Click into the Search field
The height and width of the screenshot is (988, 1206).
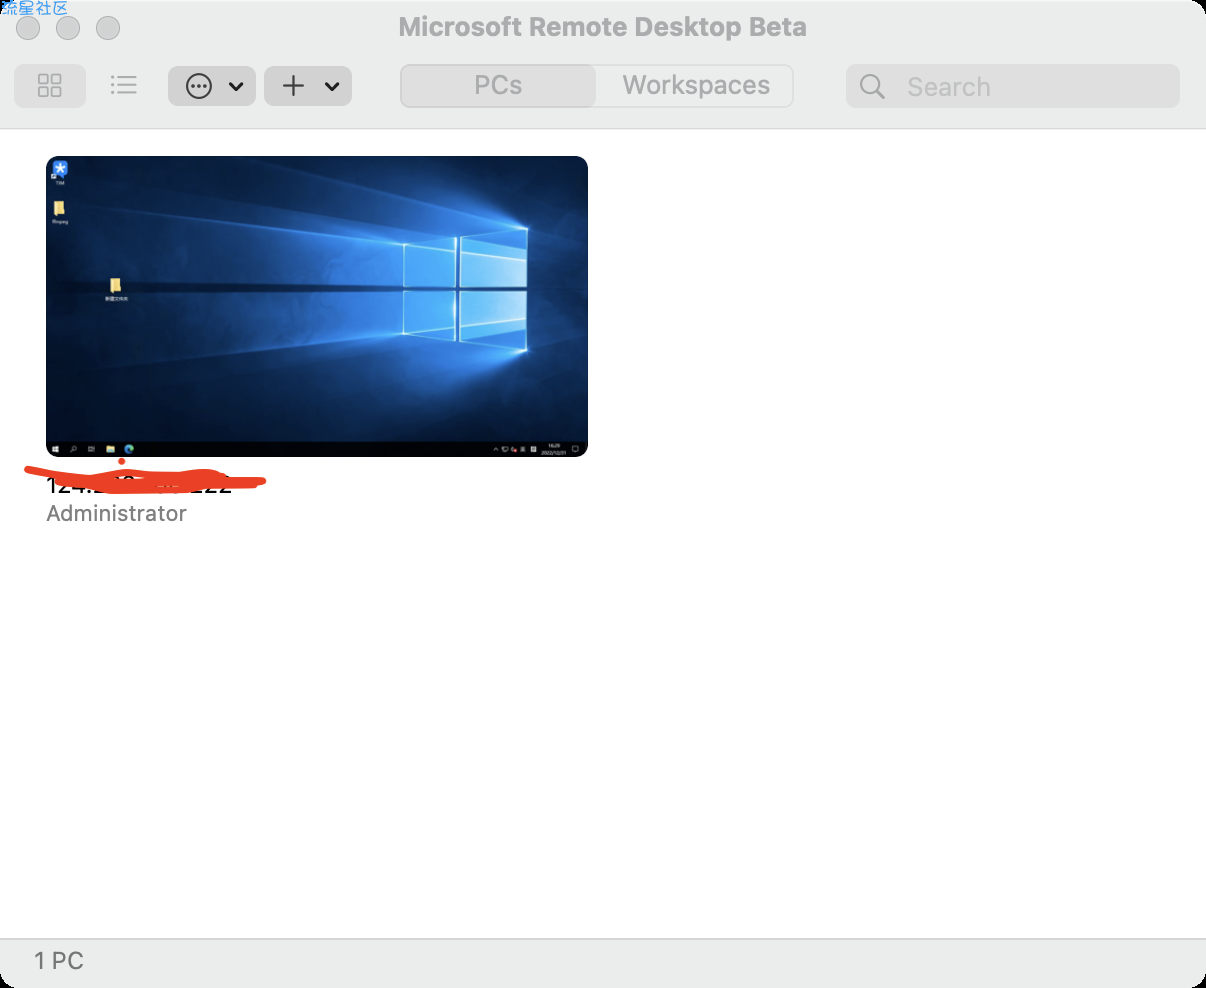point(1013,87)
